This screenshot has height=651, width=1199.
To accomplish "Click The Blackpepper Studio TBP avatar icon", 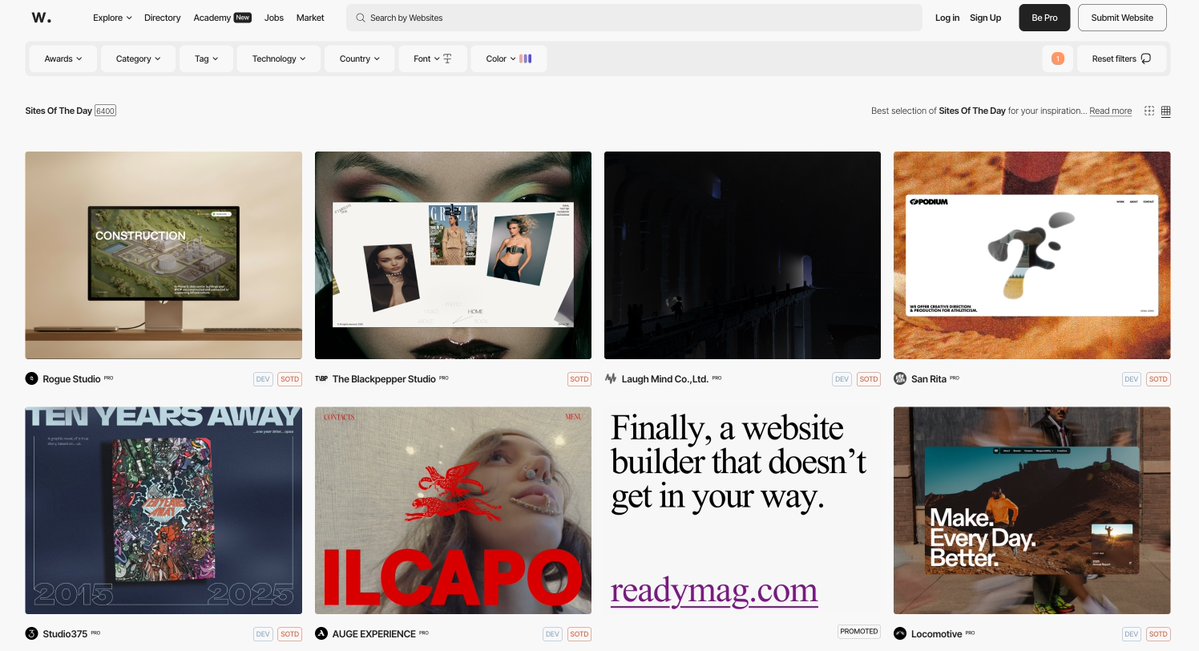I will [321, 379].
